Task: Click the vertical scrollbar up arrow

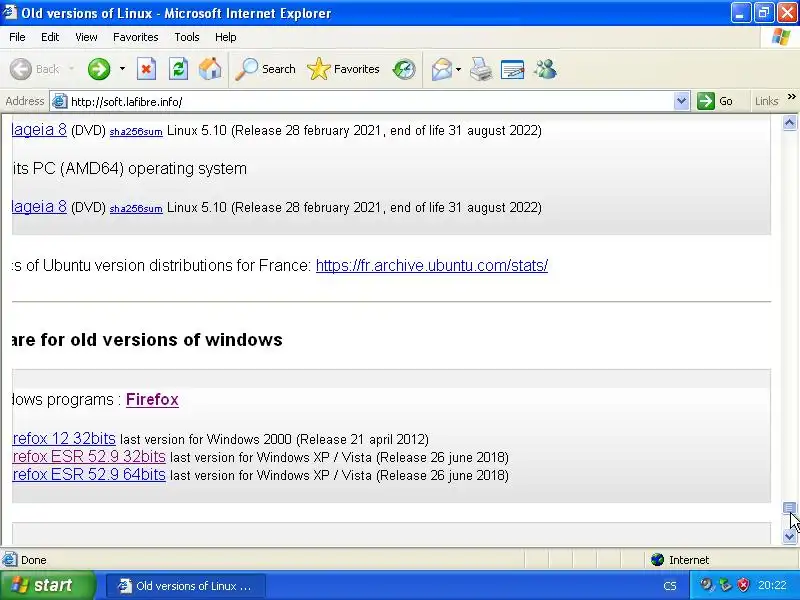Action: click(x=789, y=122)
